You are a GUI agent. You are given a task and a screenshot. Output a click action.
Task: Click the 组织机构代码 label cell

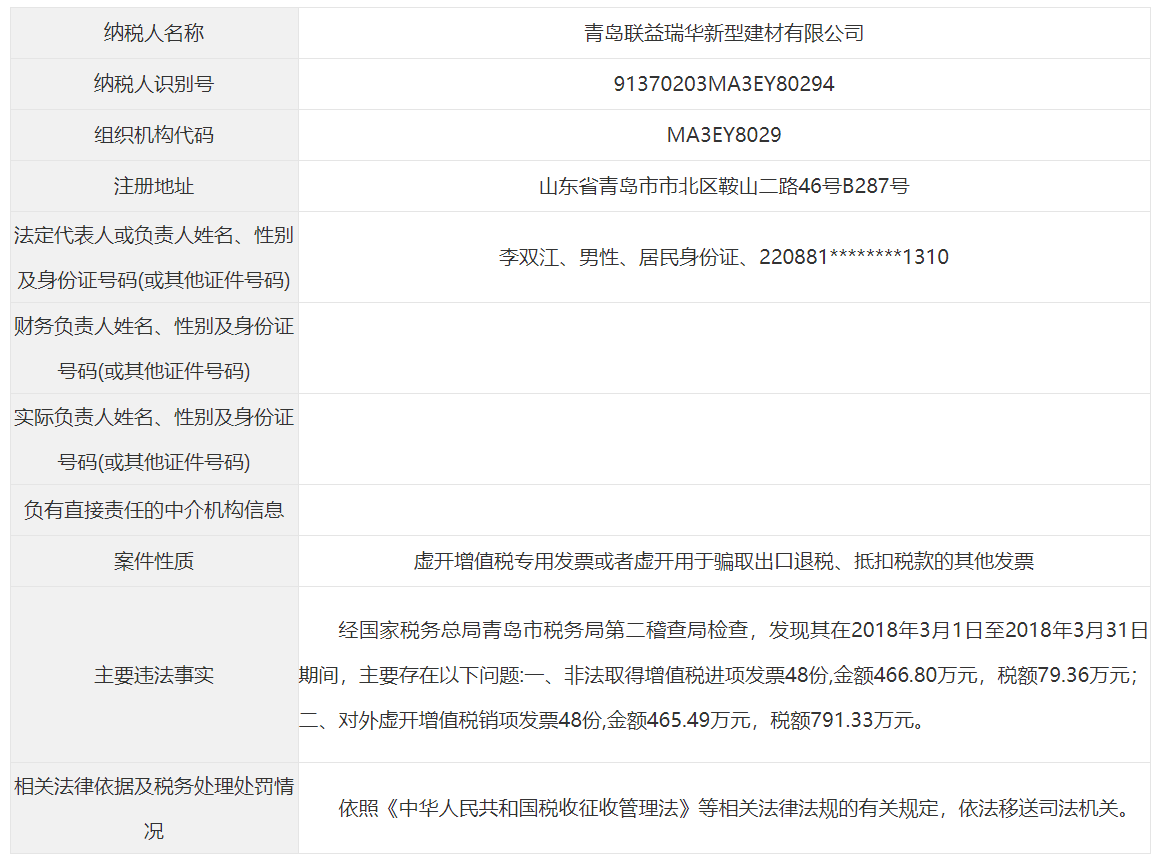click(154, 135)
